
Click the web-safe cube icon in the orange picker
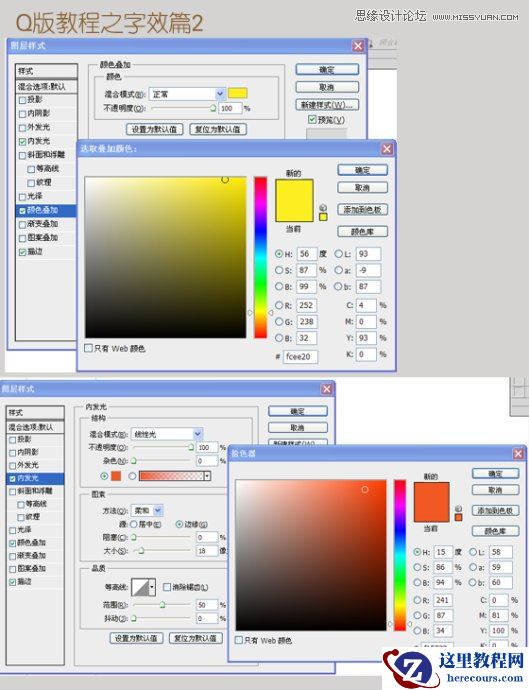458,508
